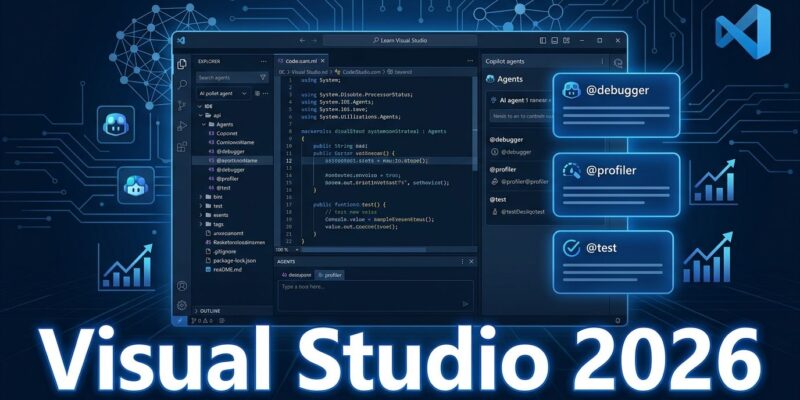
Task: Open the AGENTS panel kebab menu
Action: [x=462, y=261]
